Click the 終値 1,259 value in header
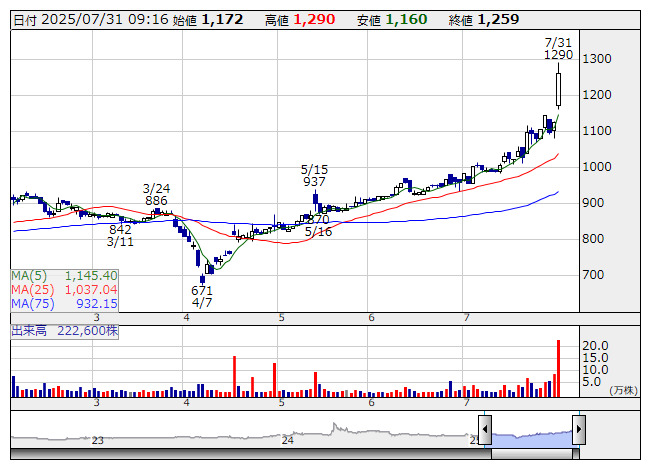The image size is (653, 470). 498,19
